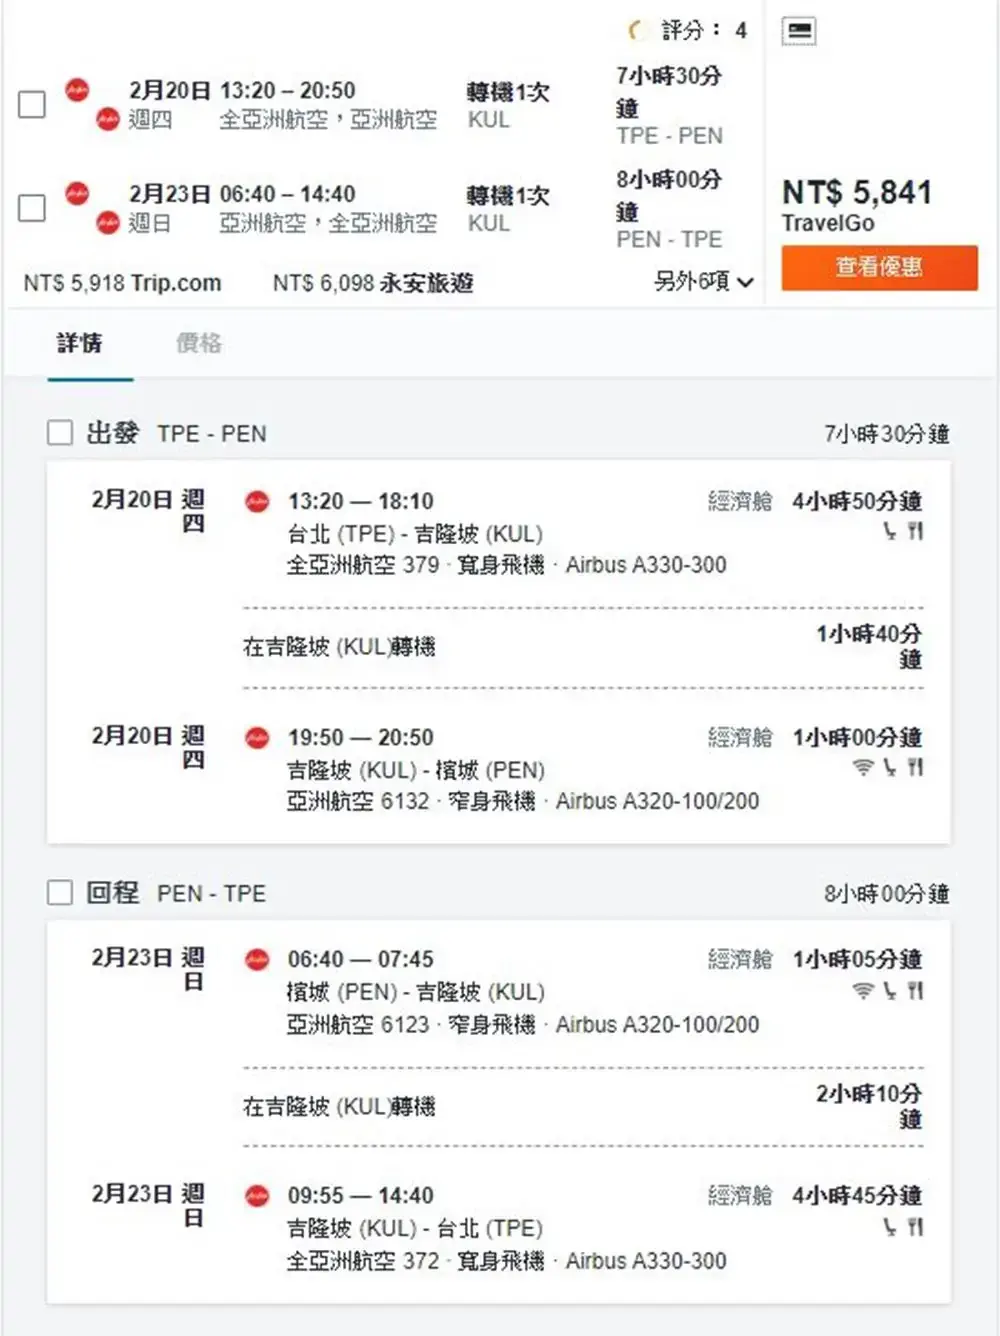Click AirAsia logo beside the 09:55 – 14:40 flight
The width and height of the screenshot is (1000, 1336).
[x=257, y=1195]
